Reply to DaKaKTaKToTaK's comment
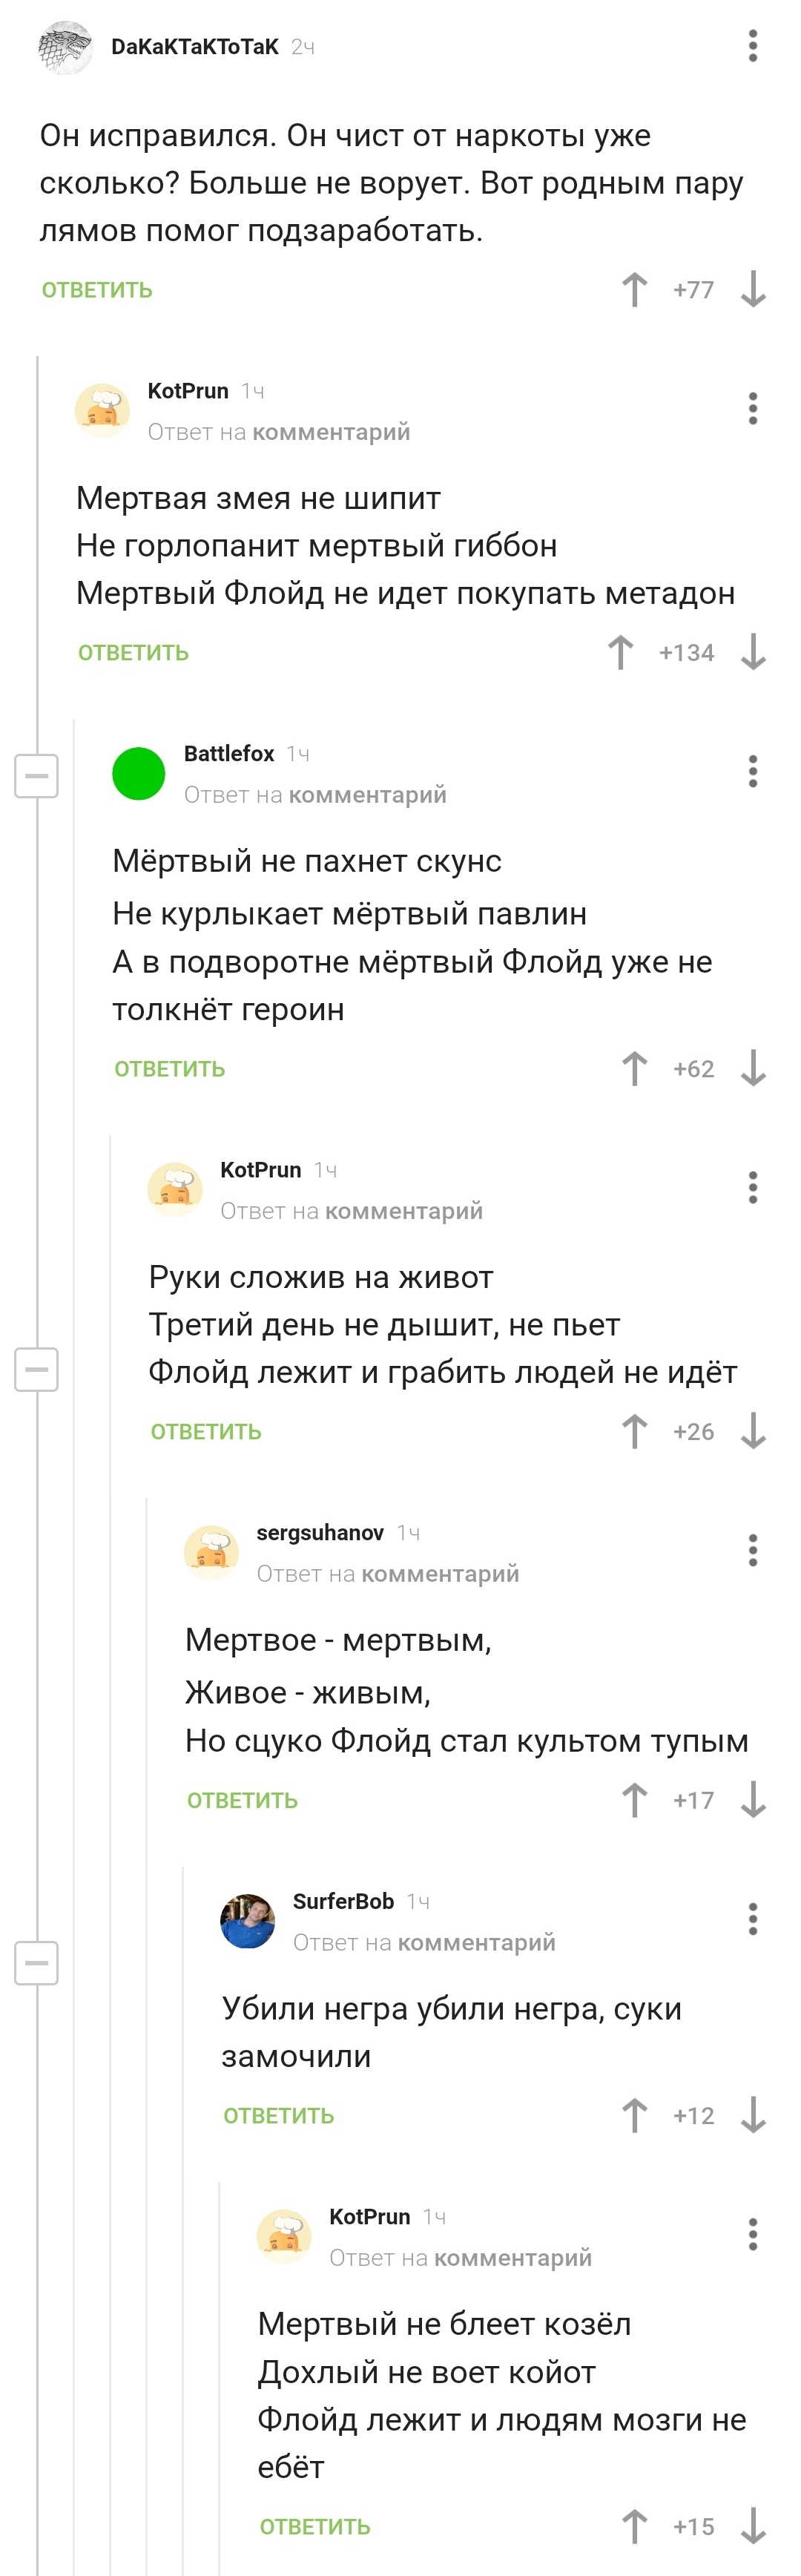 (97, 290)
